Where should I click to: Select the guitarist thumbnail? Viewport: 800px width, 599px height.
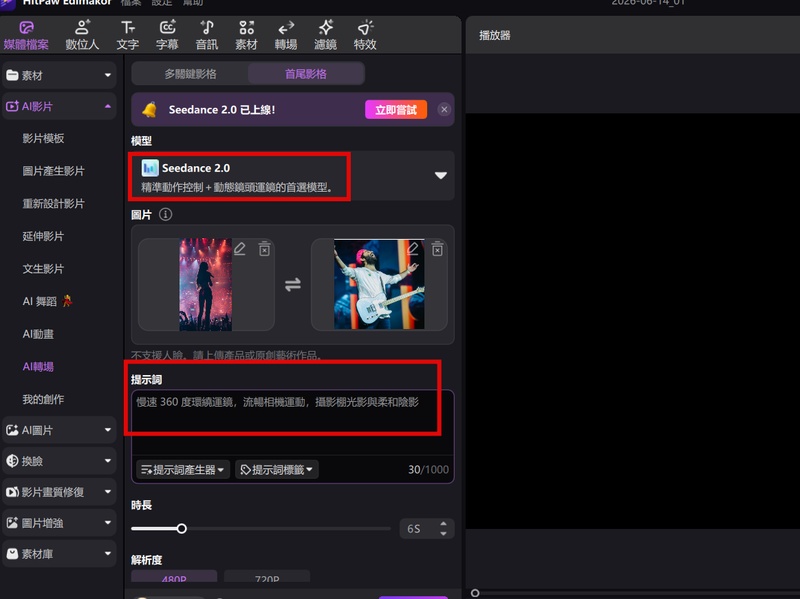pyautogui.click(x=379, y=284)
